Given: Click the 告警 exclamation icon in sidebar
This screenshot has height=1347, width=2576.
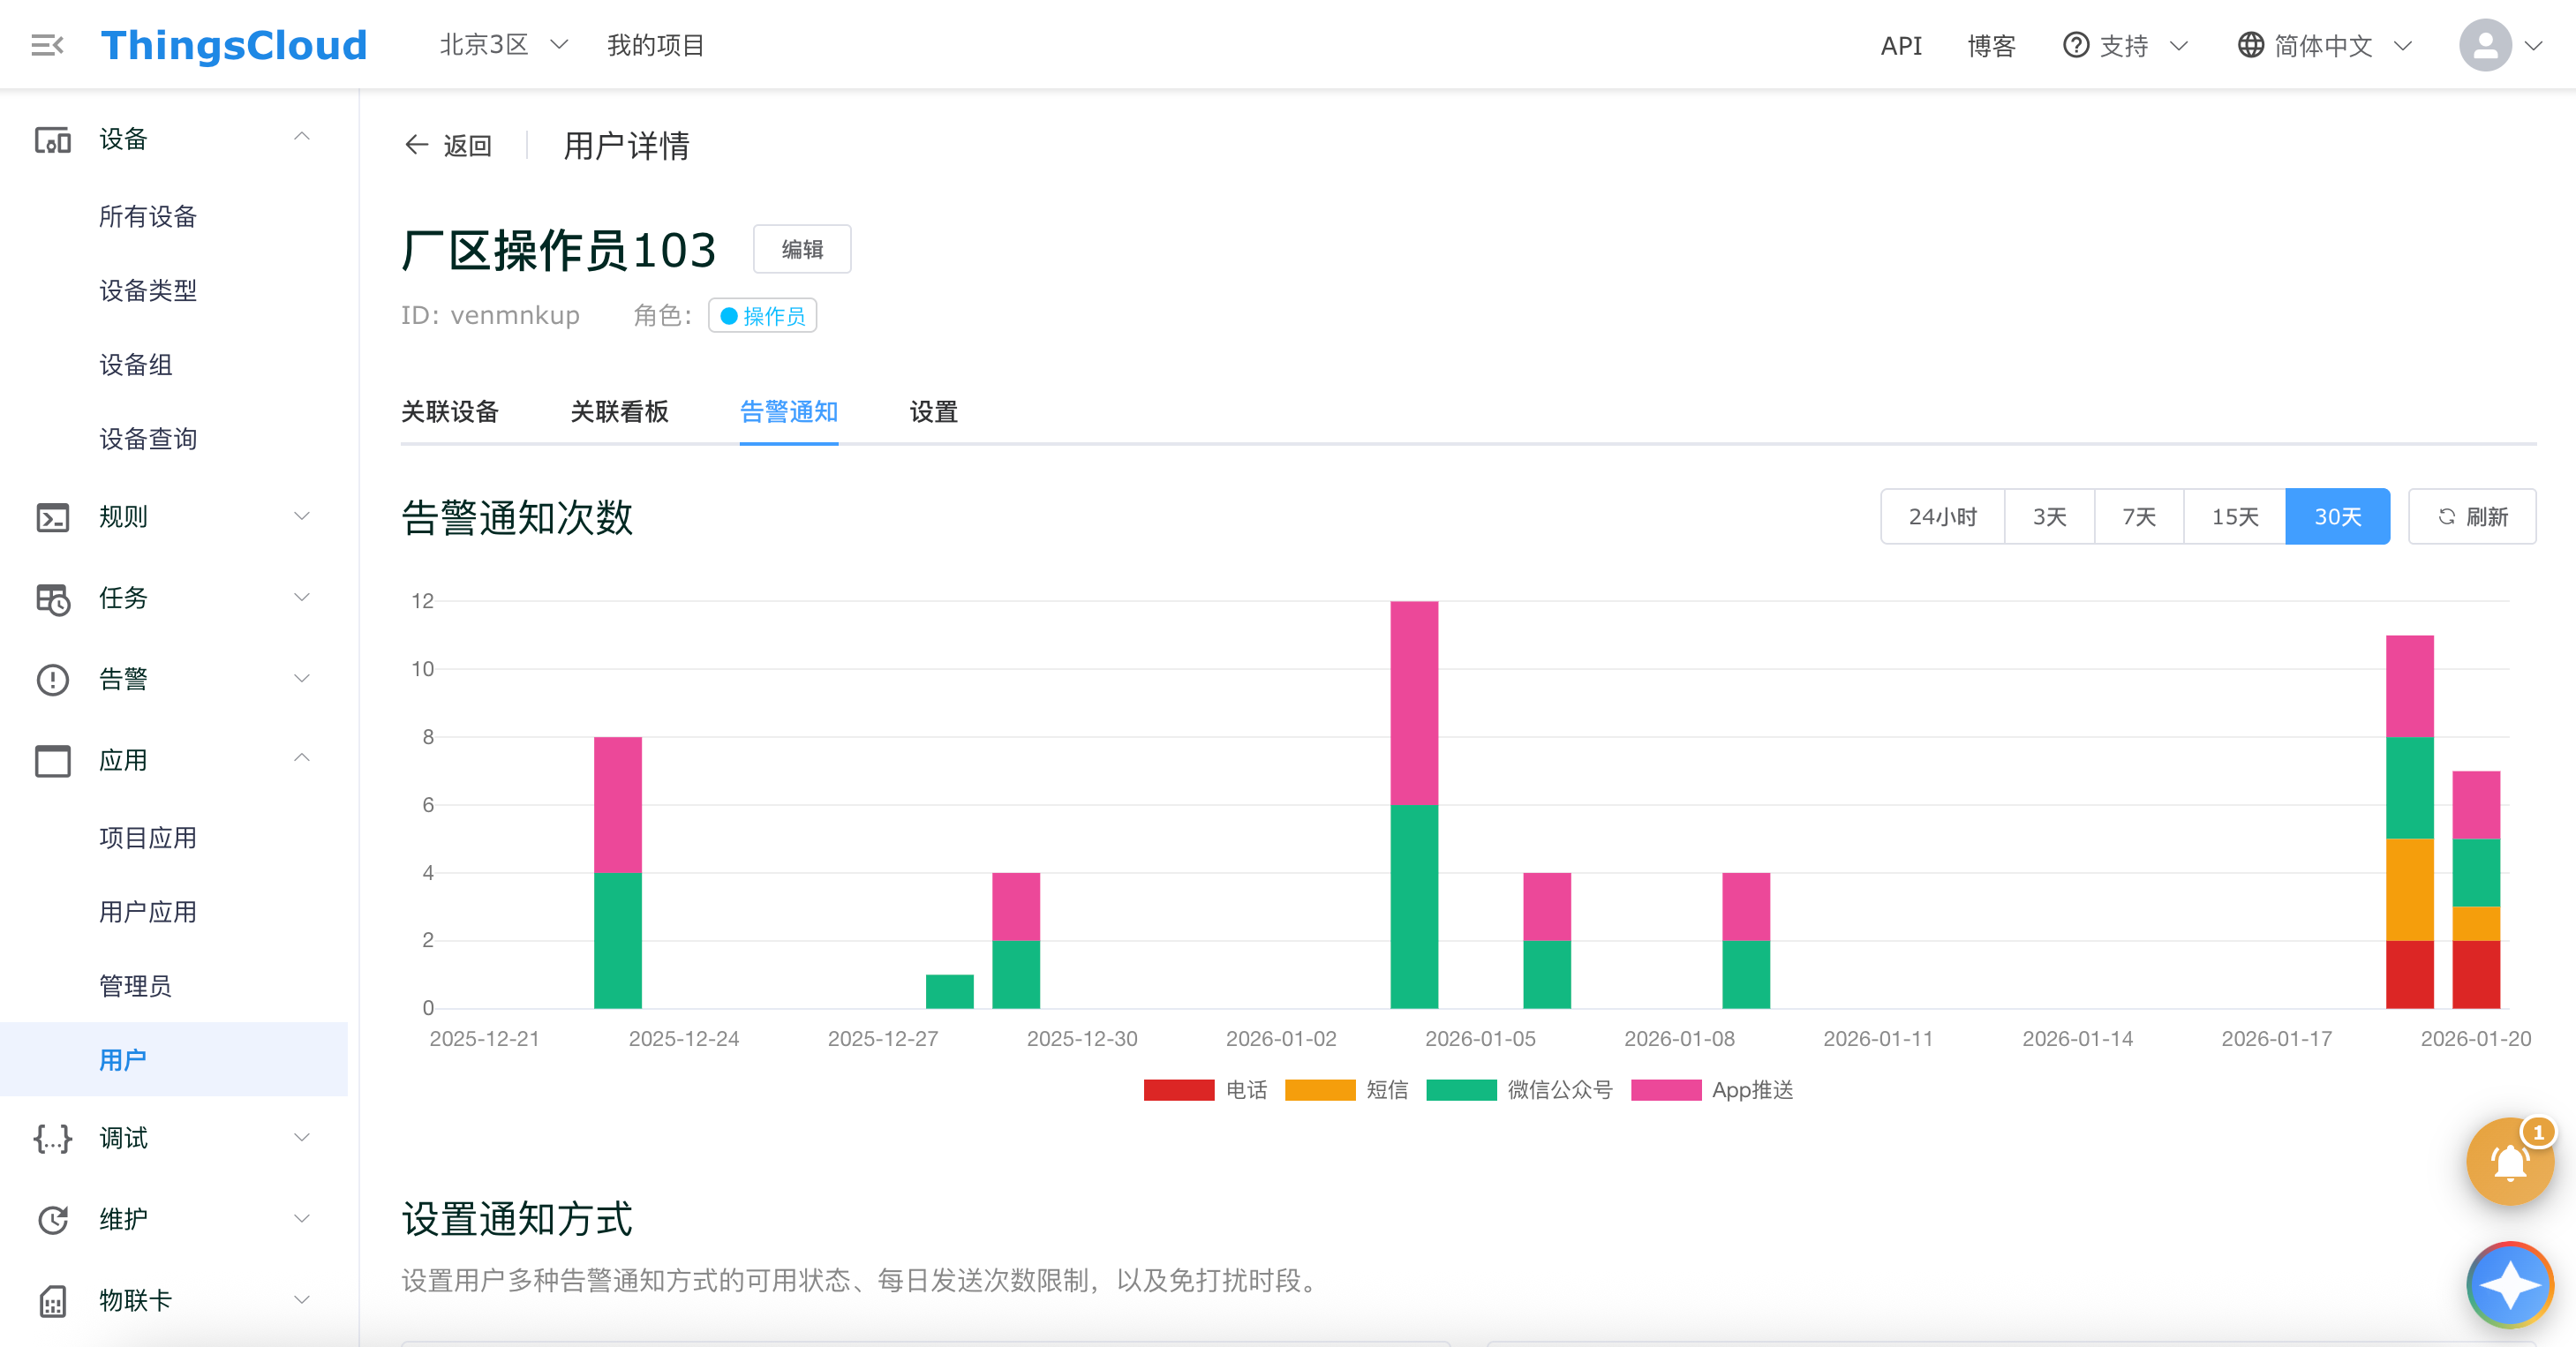Looking at the screenshot, I should point(52,679).
